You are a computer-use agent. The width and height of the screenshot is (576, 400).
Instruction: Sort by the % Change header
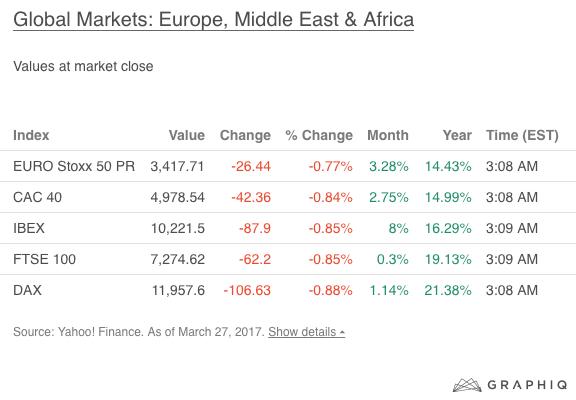pos(319,135)
